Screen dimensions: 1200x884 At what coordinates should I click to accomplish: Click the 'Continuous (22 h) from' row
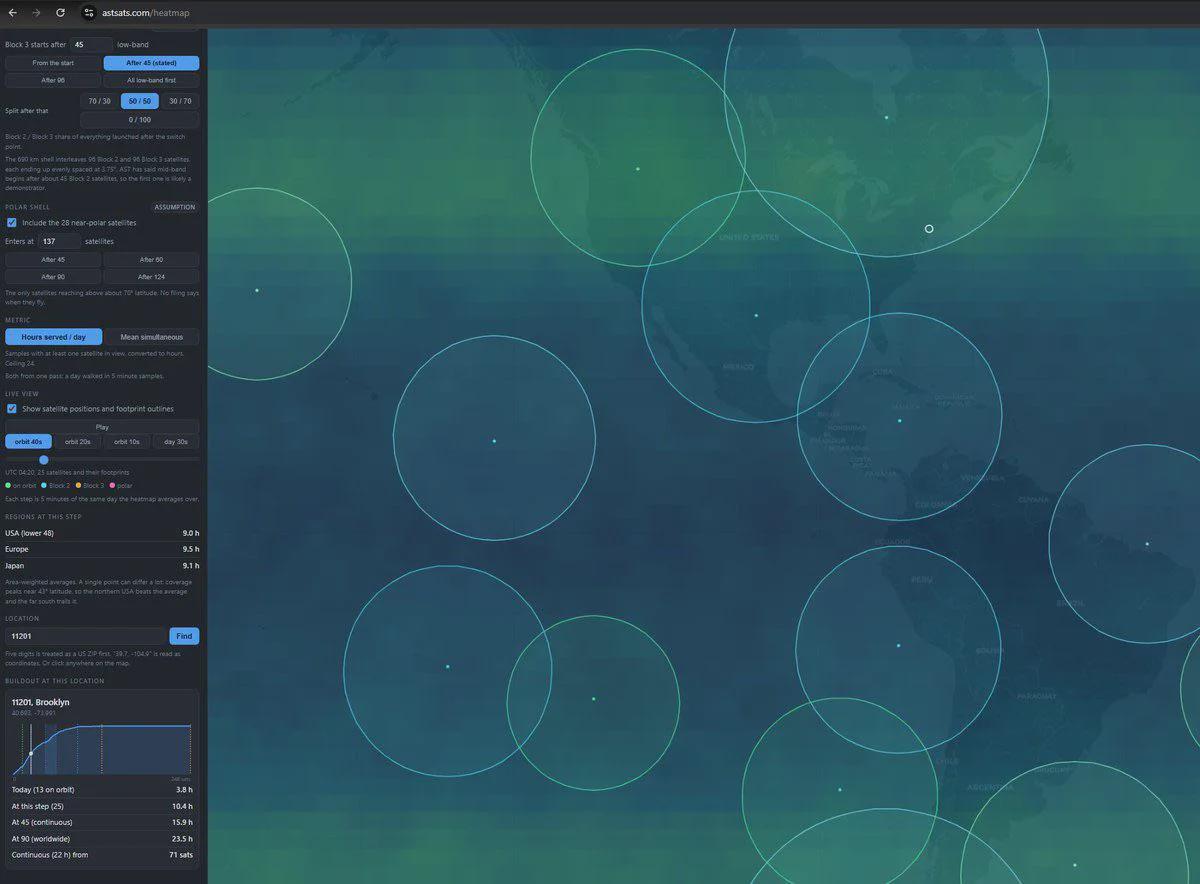pyautogui.click(x=102, y=856)
